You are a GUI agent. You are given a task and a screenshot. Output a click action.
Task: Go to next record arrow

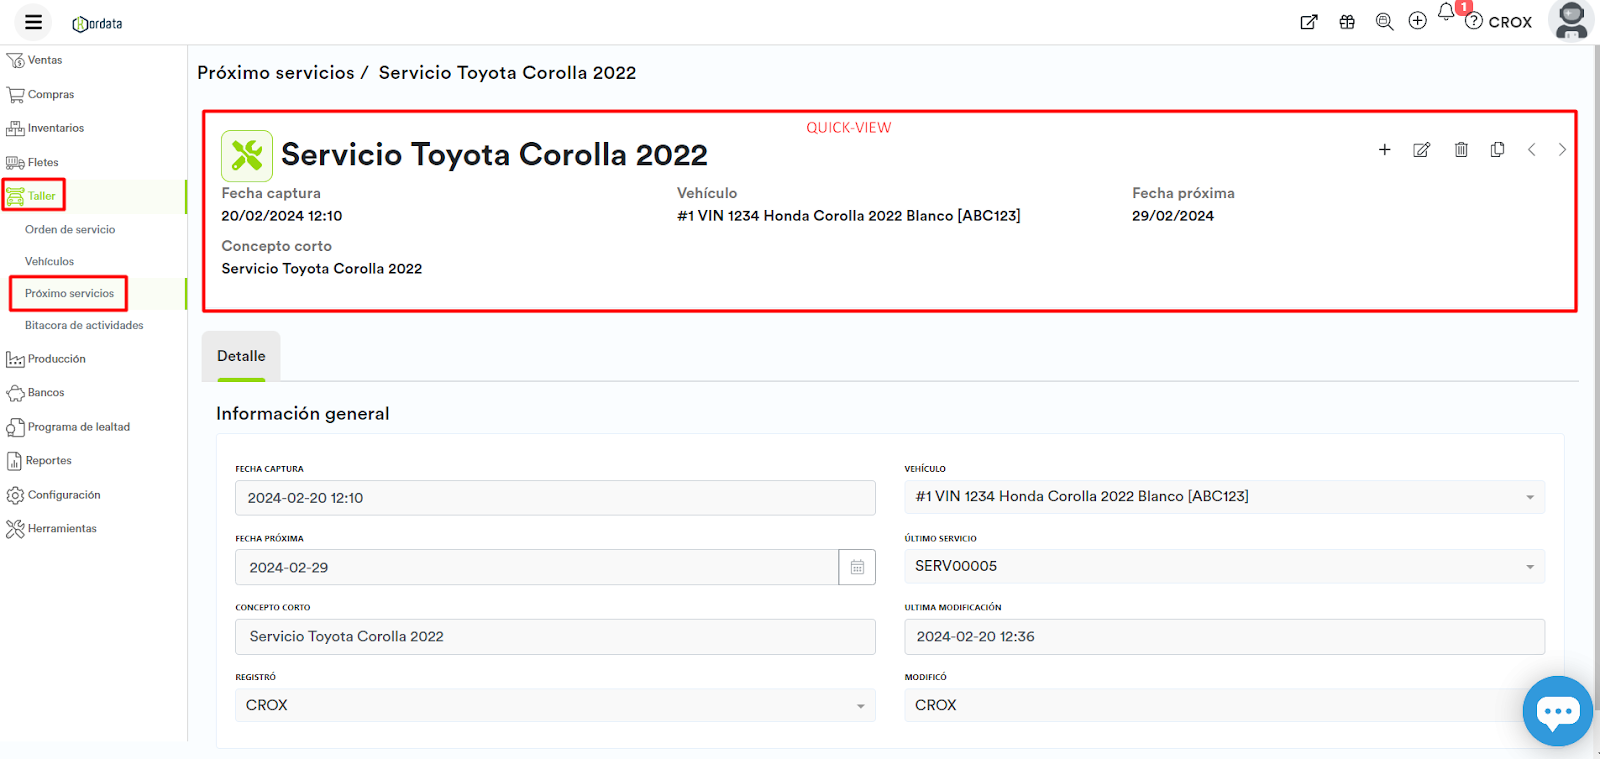click(1562, 150)
